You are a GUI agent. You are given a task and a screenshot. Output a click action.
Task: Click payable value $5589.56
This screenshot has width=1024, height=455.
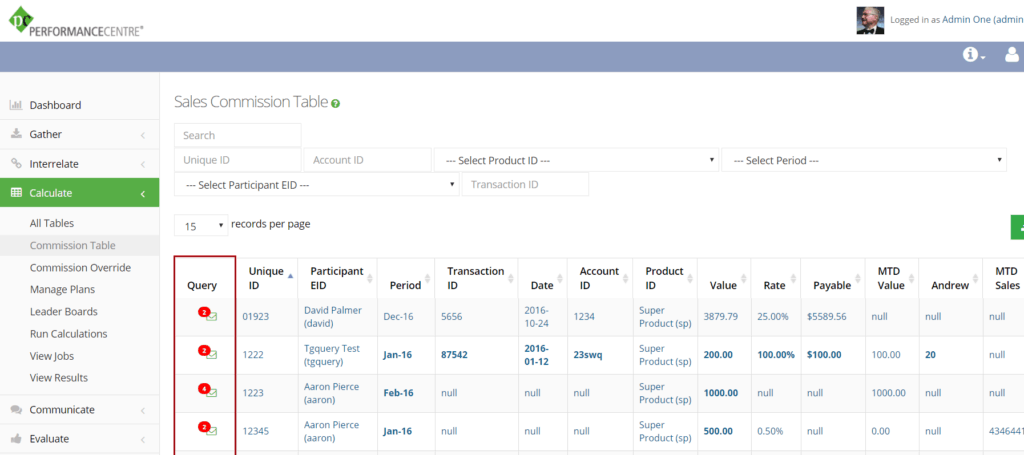pos(826,317)
